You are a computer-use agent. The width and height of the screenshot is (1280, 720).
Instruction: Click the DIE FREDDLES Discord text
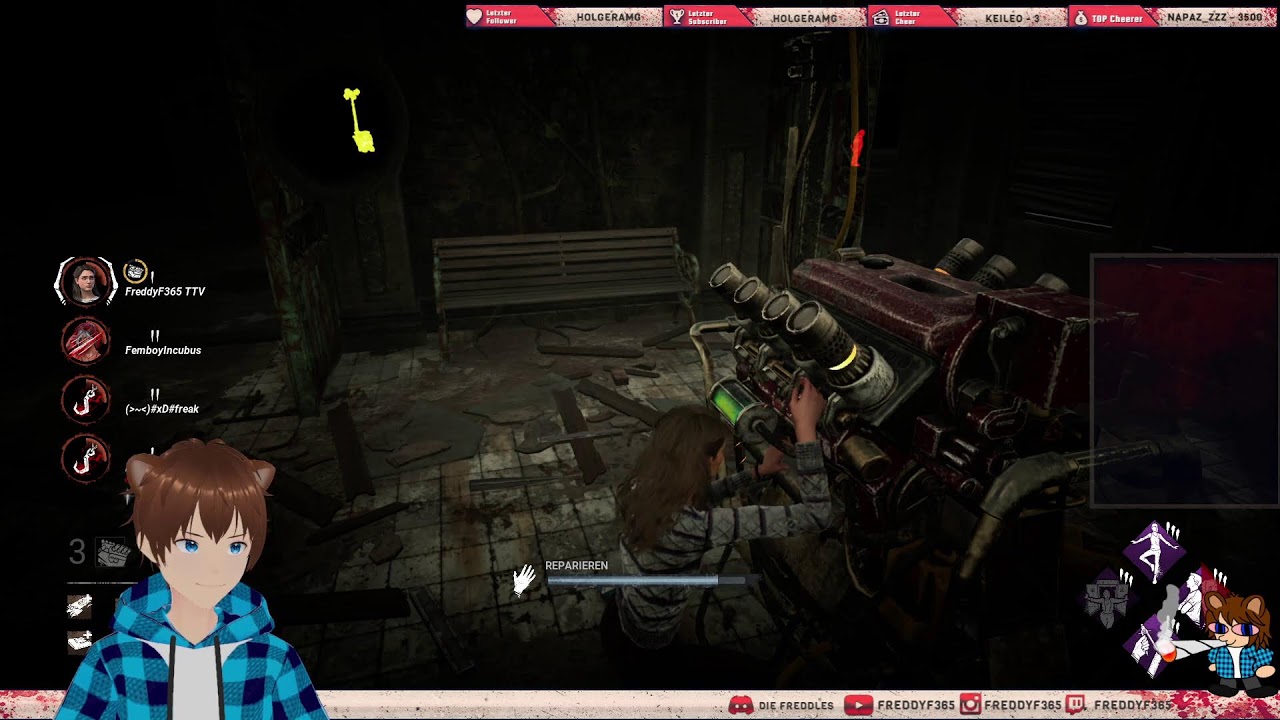pos(796,706)
